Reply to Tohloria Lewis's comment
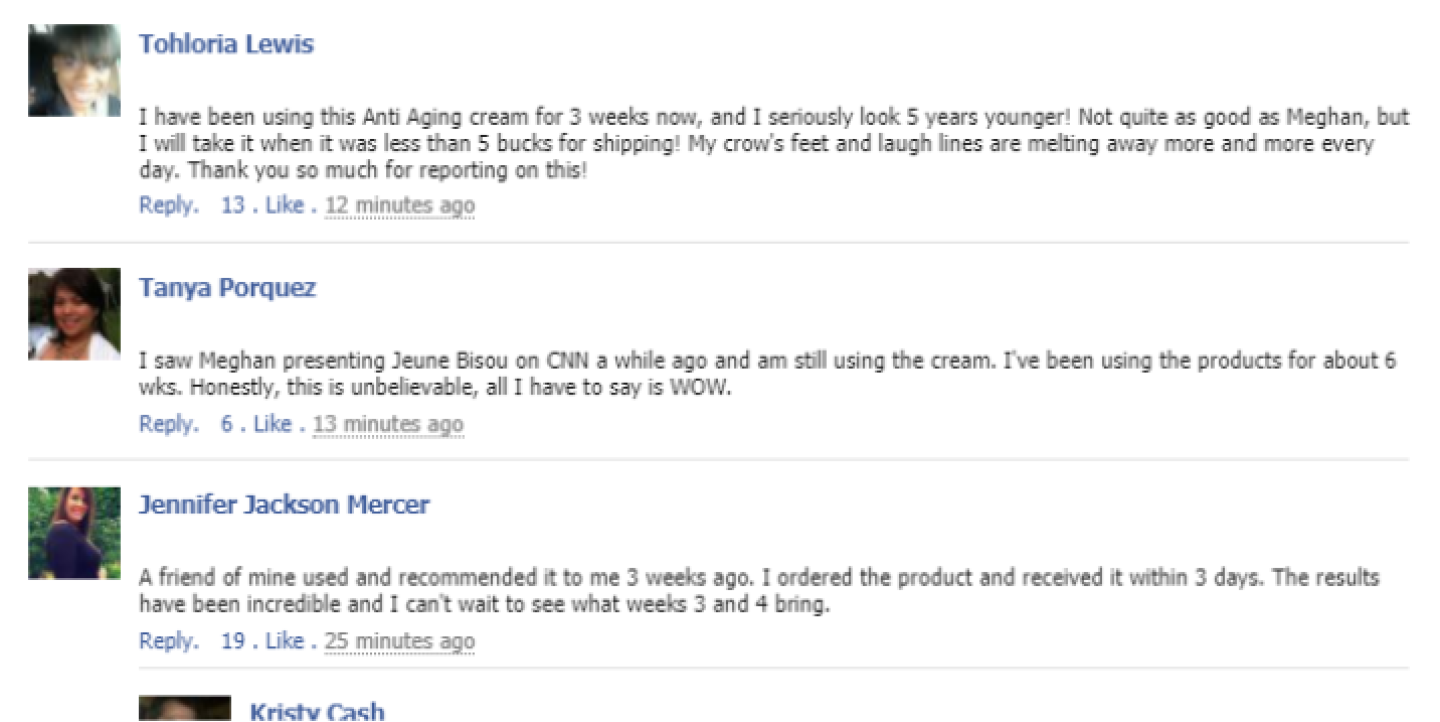1440x722 pixels. point(167,206)
